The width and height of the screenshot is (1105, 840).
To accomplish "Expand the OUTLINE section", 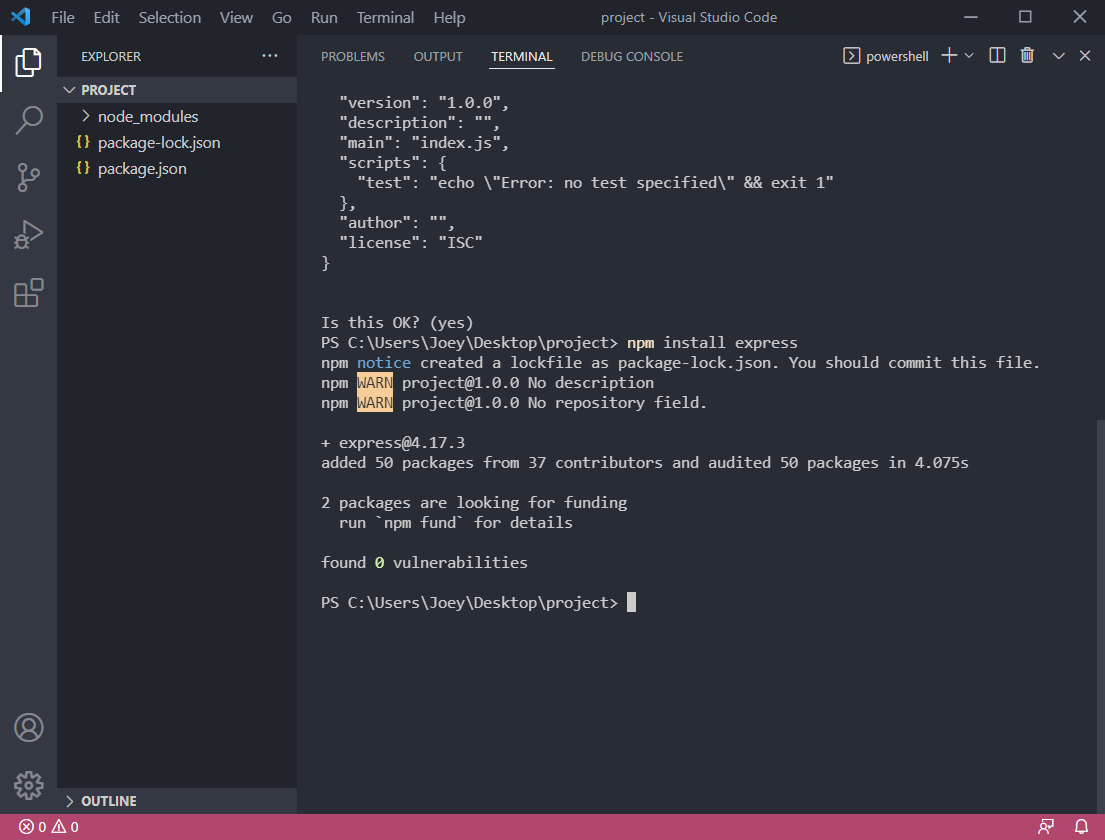I will pos(176,801).
